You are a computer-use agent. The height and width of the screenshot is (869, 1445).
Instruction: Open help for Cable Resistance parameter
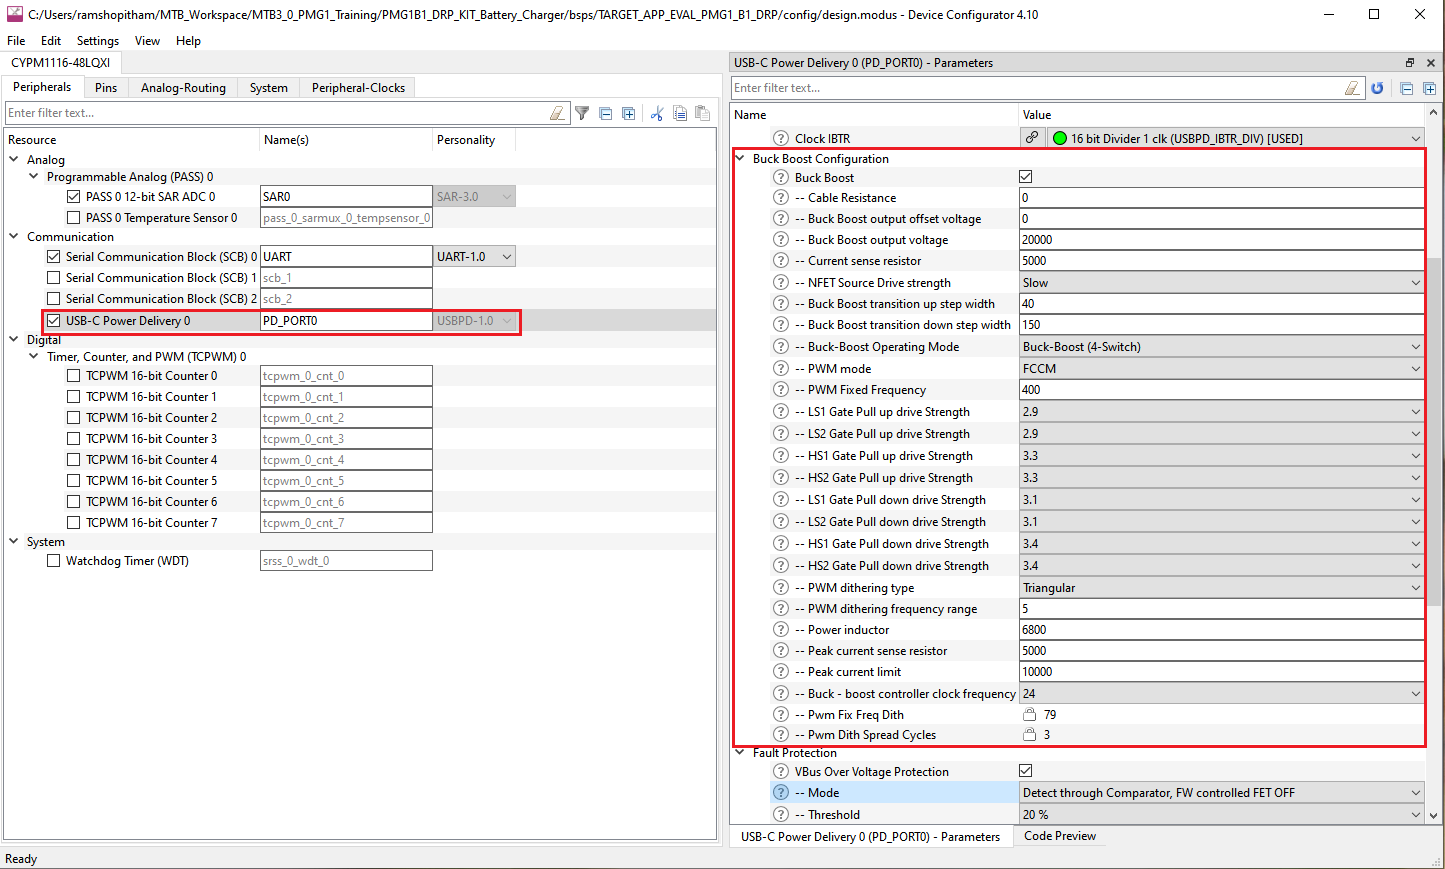(x=781, y=198)
